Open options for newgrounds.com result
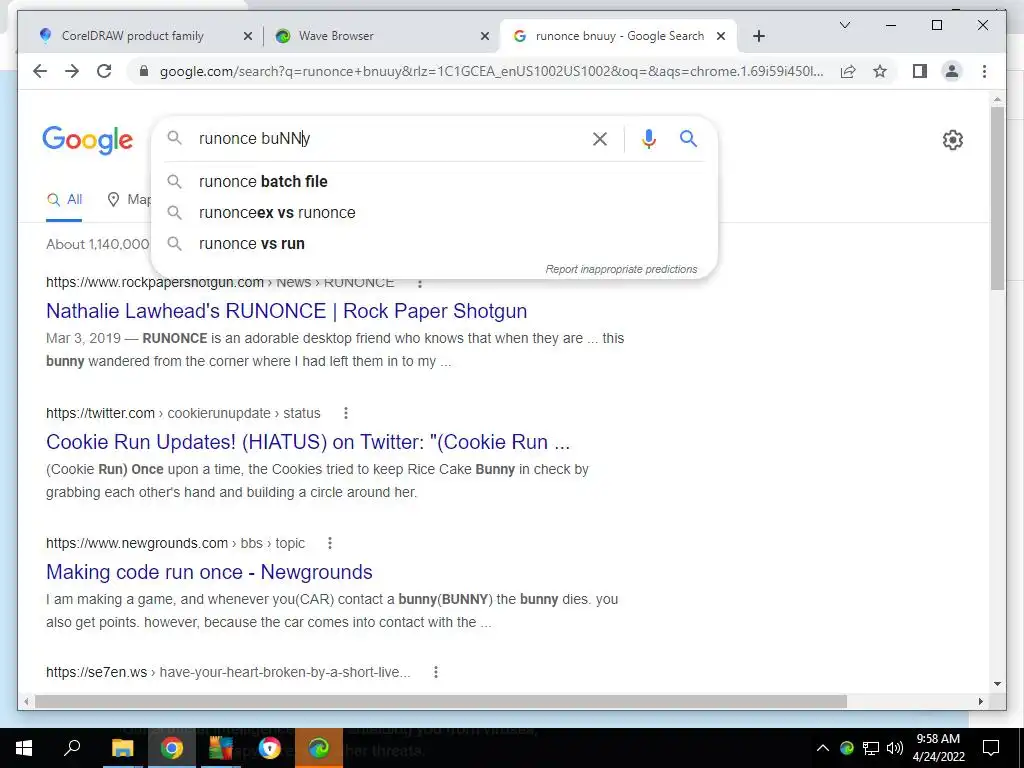The image size is (1024, 768). [330, 543]
